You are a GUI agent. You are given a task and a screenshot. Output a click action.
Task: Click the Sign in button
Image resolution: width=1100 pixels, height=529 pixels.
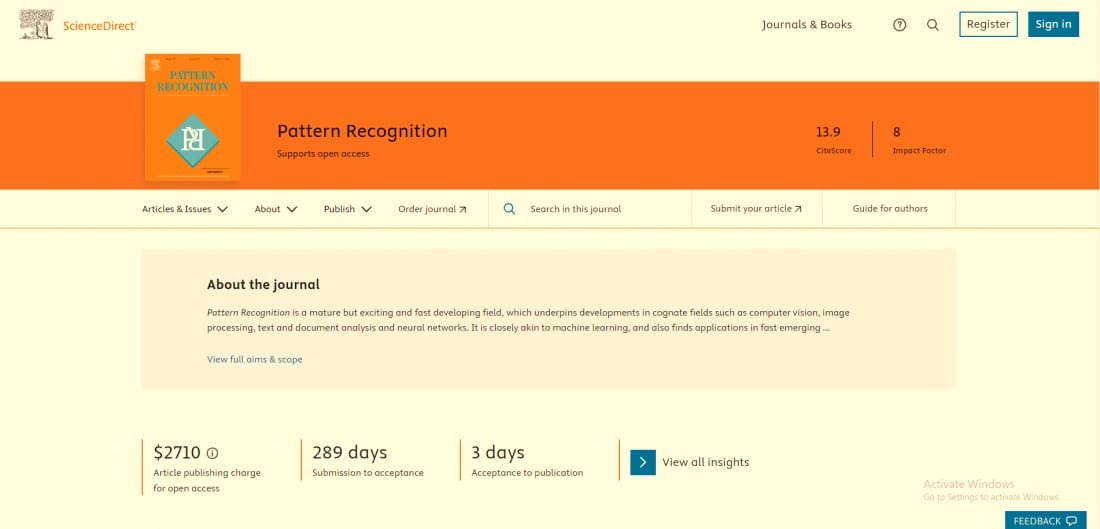pyautogui.click(x=1053, y=24)
